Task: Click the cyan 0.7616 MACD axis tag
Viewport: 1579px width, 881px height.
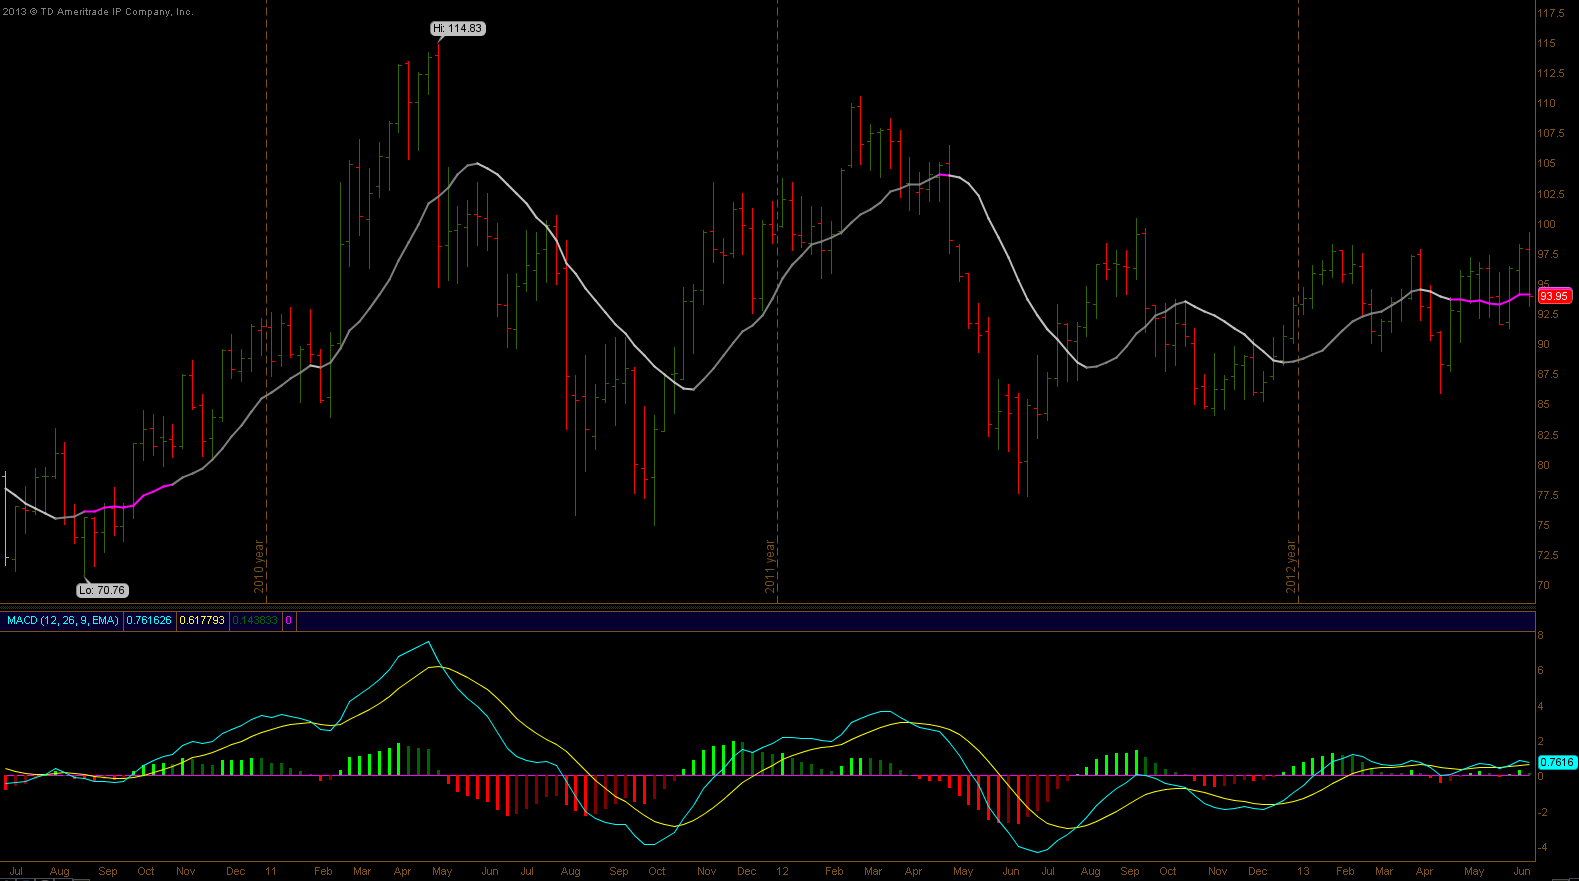Action: 1556,762
